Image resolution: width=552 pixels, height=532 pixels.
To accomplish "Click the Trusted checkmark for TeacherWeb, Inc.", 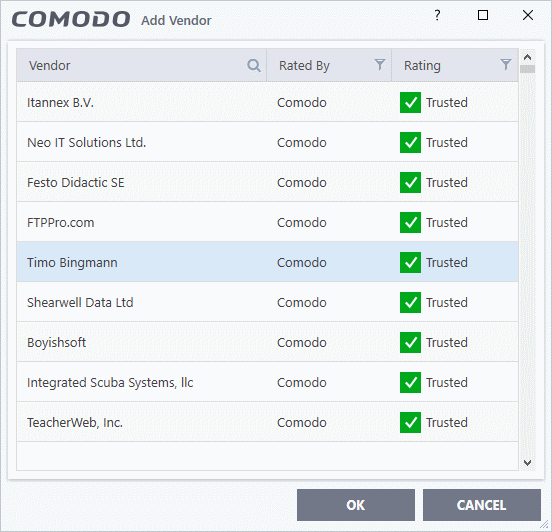I will (x=410, y=422).
